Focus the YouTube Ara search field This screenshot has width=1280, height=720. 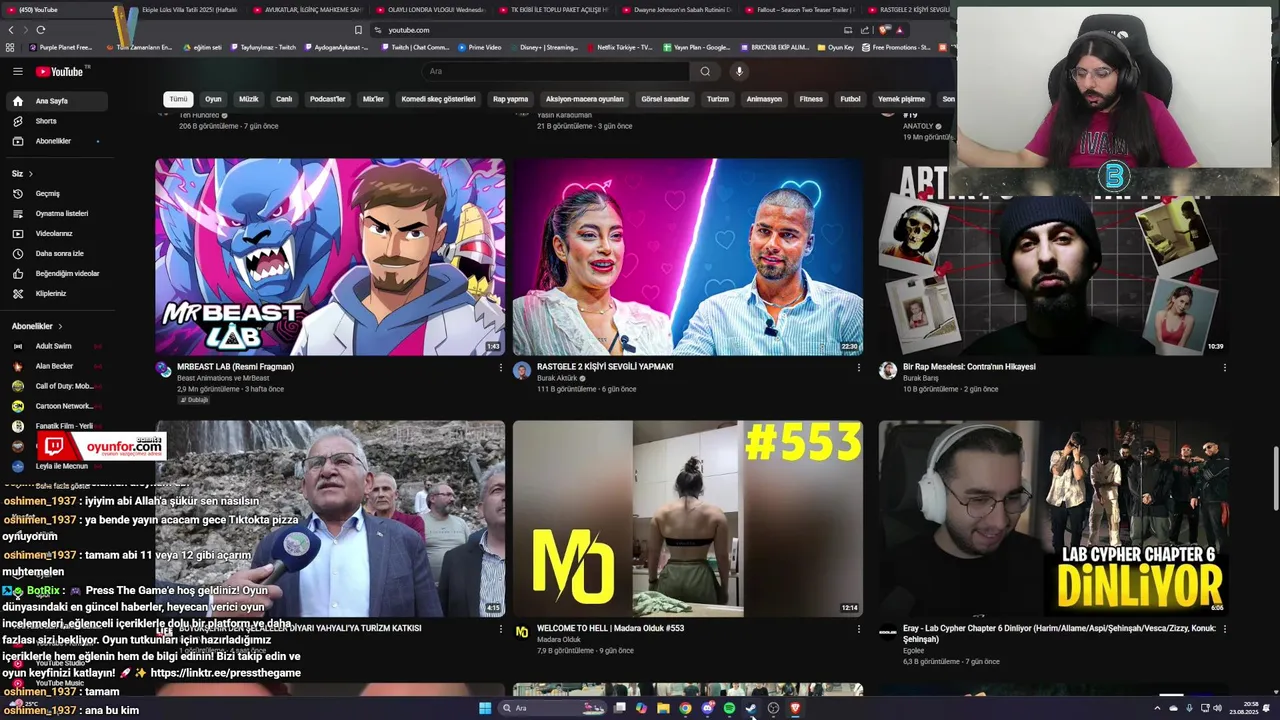click(556, 71)
